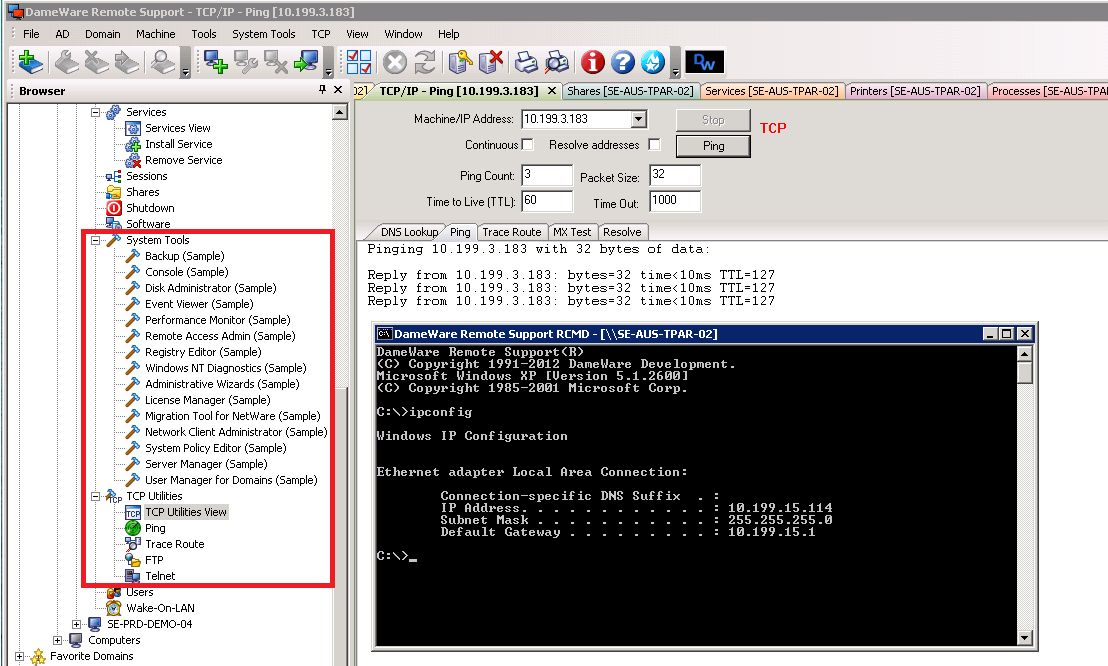Select Remove Service in the tree
Image resolution: width=1108 pixels, height=666 pixels.
[184, 160]
